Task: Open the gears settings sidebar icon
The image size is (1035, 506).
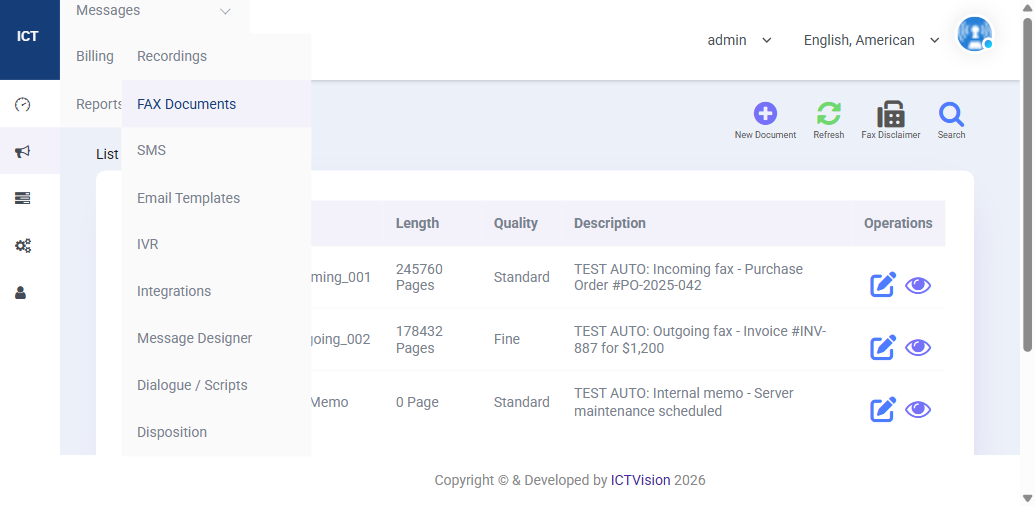Action: (x=22, y=246)
